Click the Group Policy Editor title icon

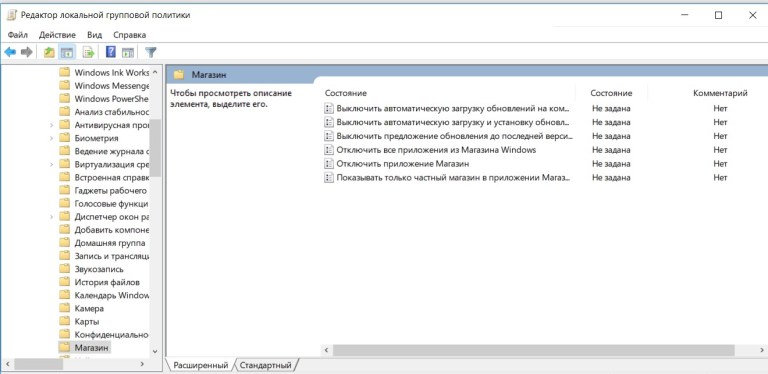12,15
